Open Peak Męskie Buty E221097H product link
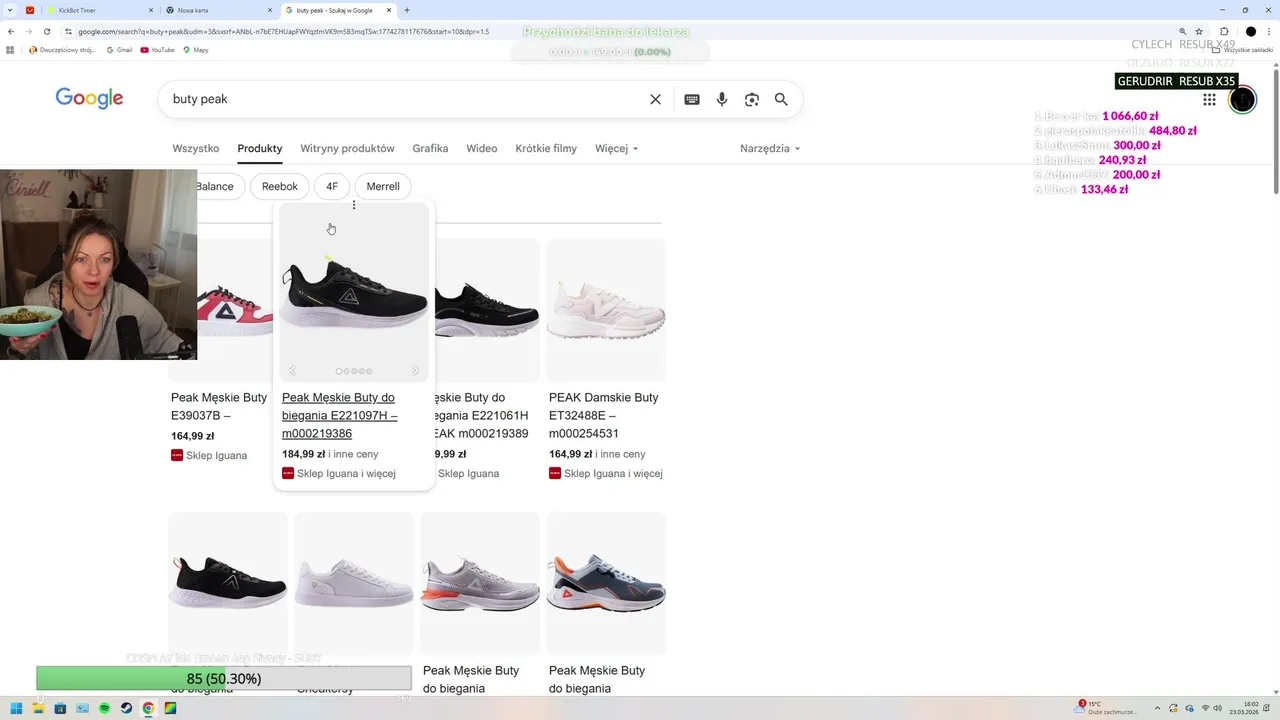 tap(340, 415)
